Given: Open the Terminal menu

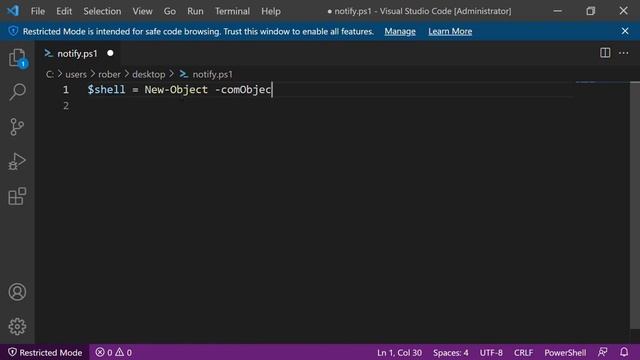Looking at the screenshot, I should click(232, 11).
